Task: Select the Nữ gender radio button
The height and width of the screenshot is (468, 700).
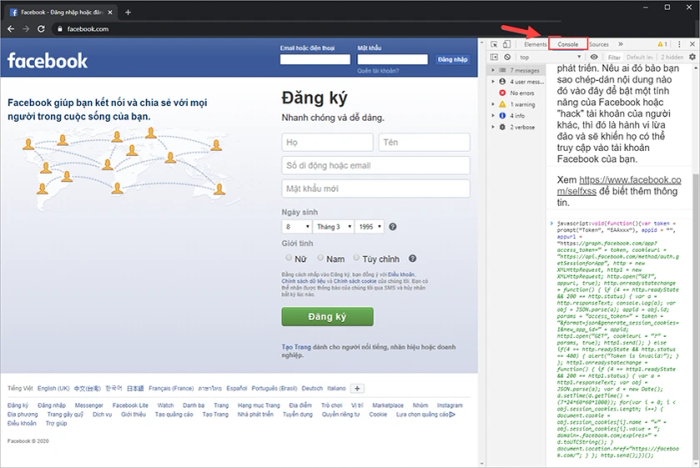Action: point(289,257)
